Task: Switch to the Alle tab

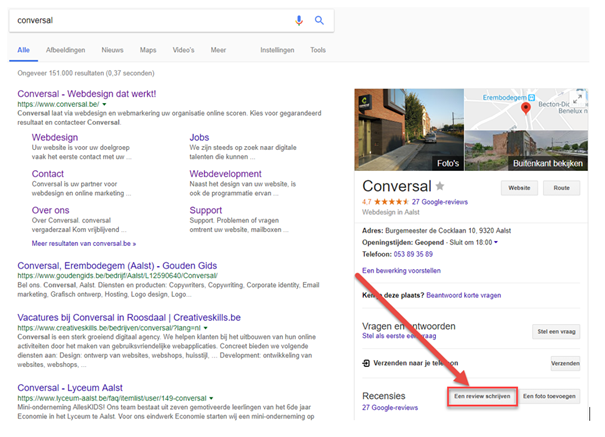Action: (24, 50)
